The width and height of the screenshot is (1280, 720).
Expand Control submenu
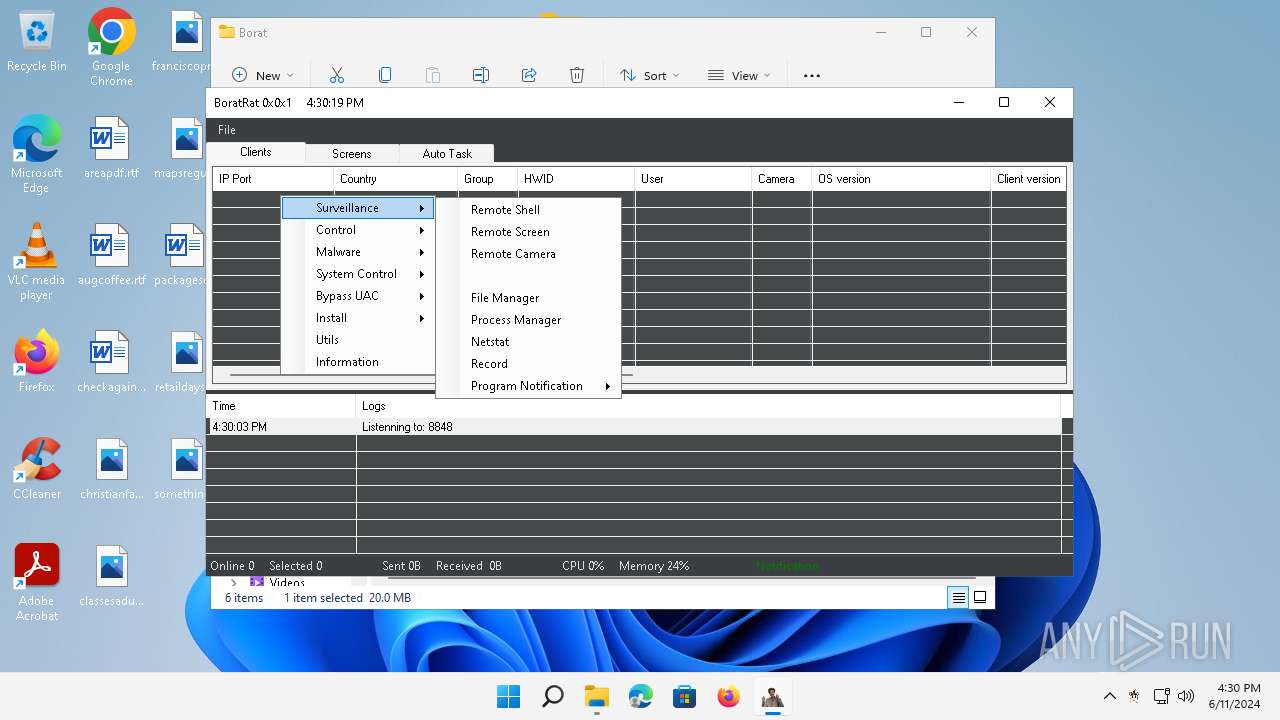358,230
